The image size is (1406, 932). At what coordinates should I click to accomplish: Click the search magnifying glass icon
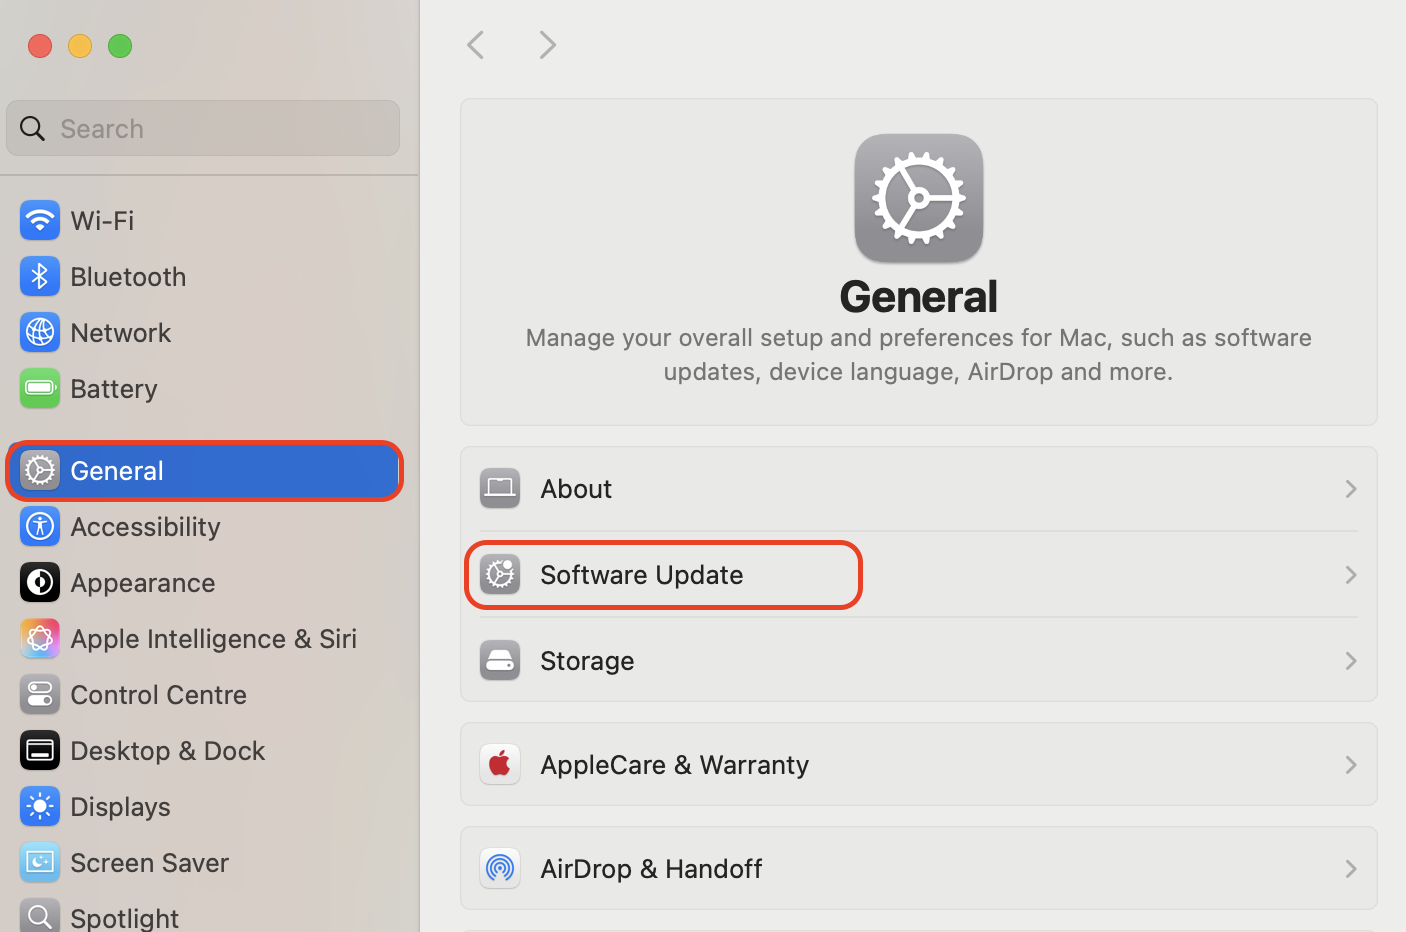tap(32, 128)
